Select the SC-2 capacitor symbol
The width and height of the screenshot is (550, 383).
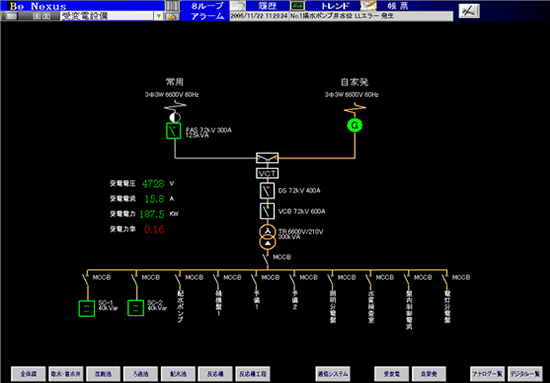(x=135, y=308)
